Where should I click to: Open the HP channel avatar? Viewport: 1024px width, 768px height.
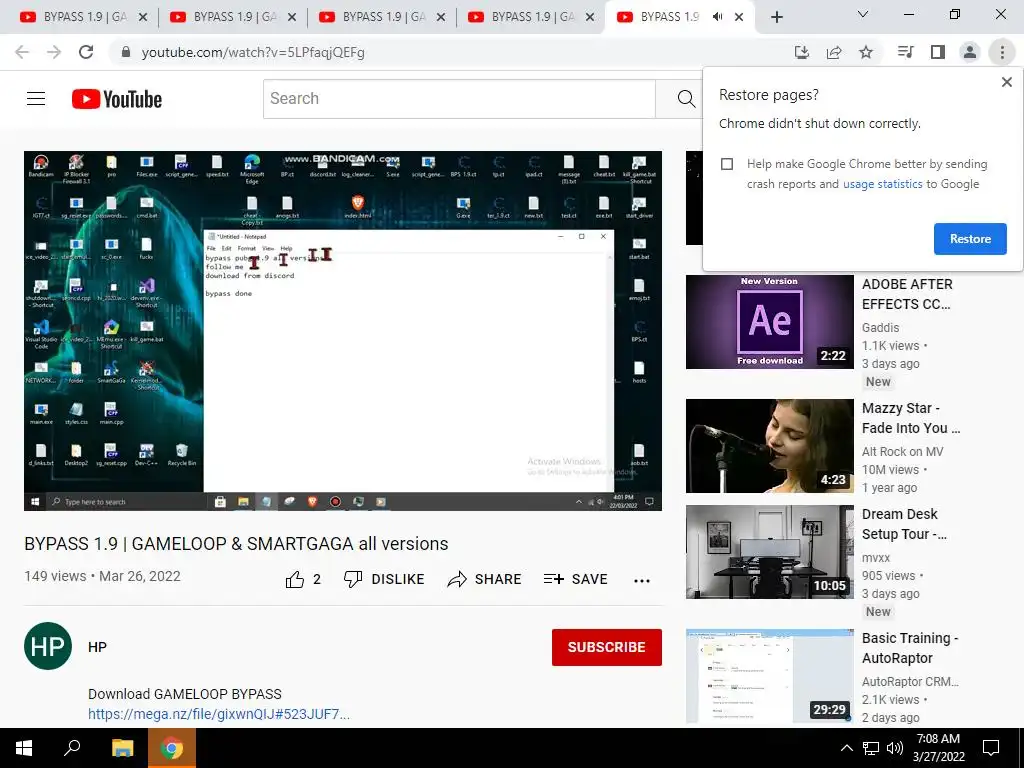(x=48, y=647)
